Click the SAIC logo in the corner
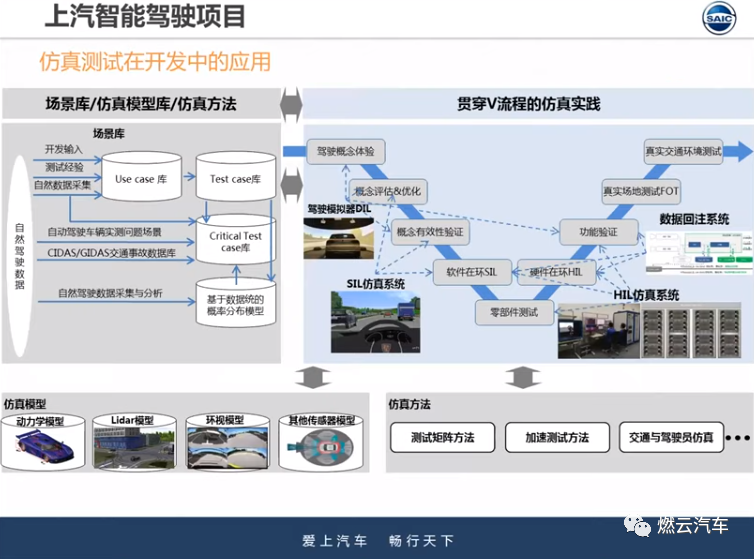The height and width of the screenshot is (559, 754). pos(719,18)
